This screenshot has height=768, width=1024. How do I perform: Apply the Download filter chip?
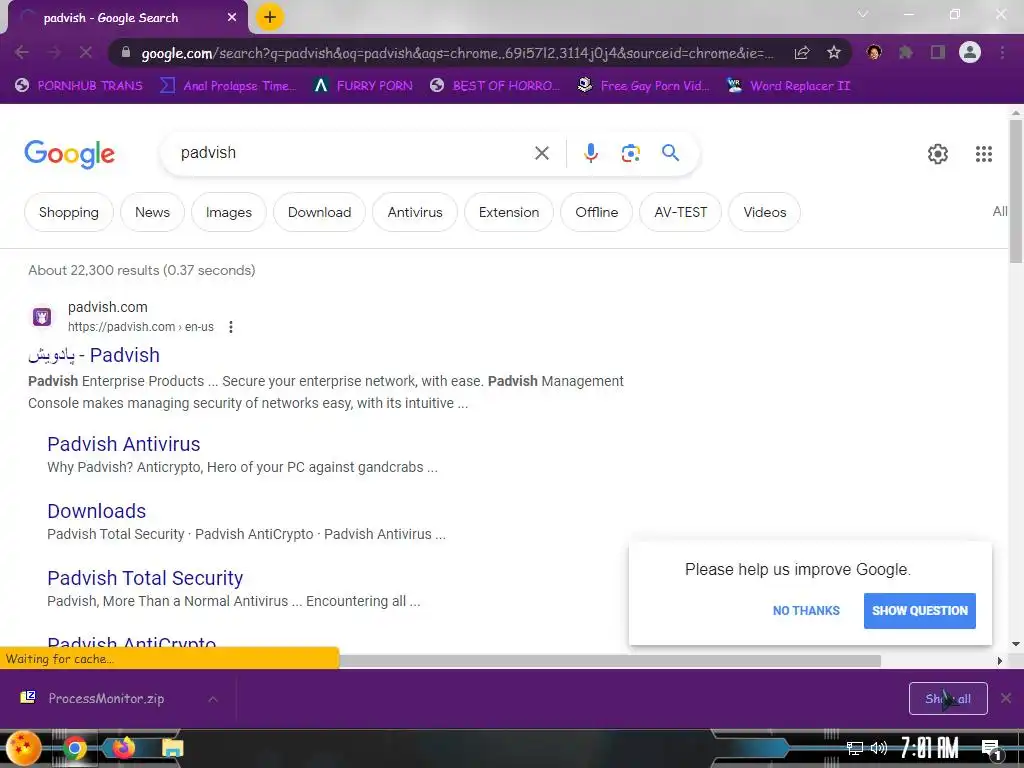[319, 212]
